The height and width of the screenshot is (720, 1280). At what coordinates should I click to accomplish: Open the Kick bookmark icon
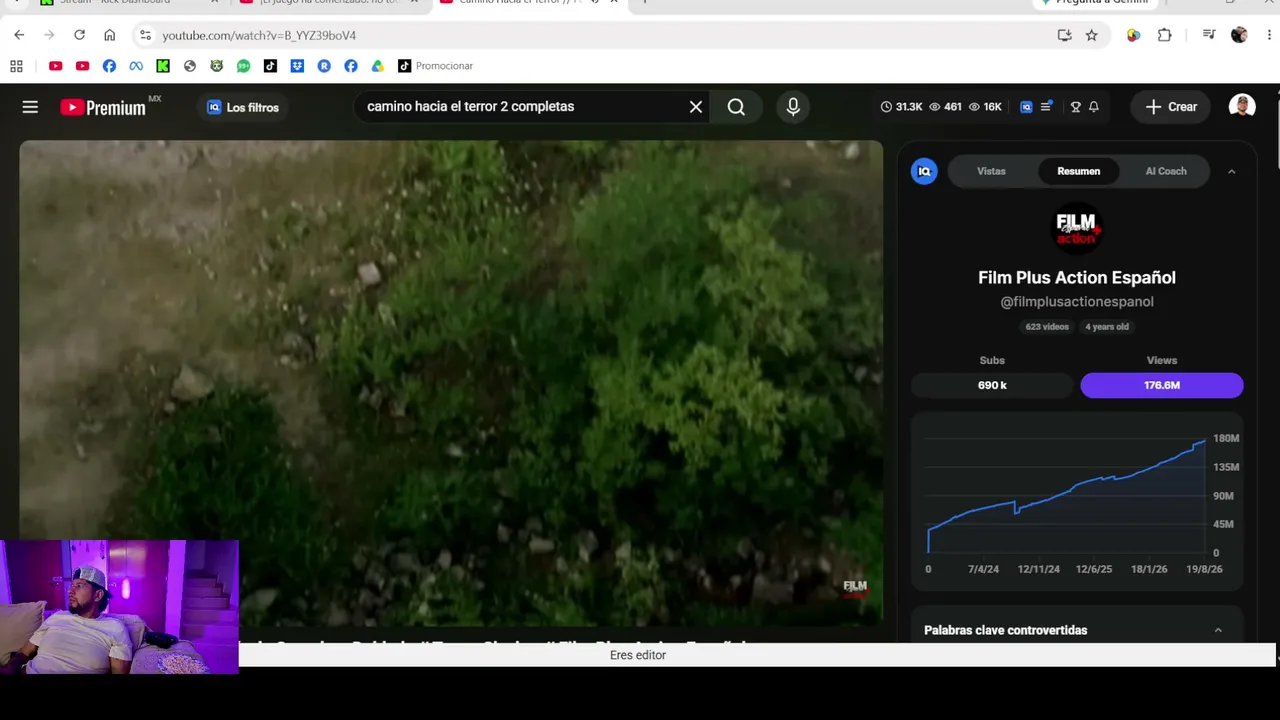point(163,66)
